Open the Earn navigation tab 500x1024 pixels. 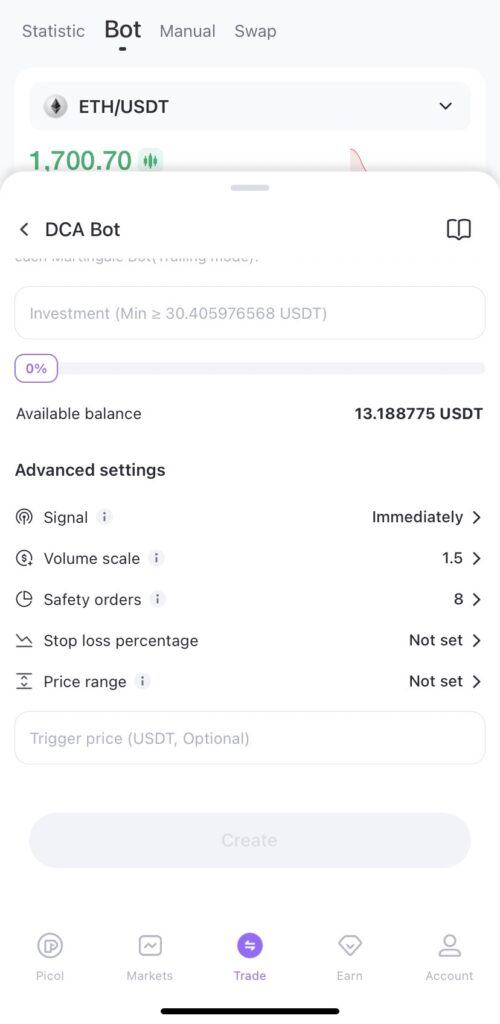(350, 957)
